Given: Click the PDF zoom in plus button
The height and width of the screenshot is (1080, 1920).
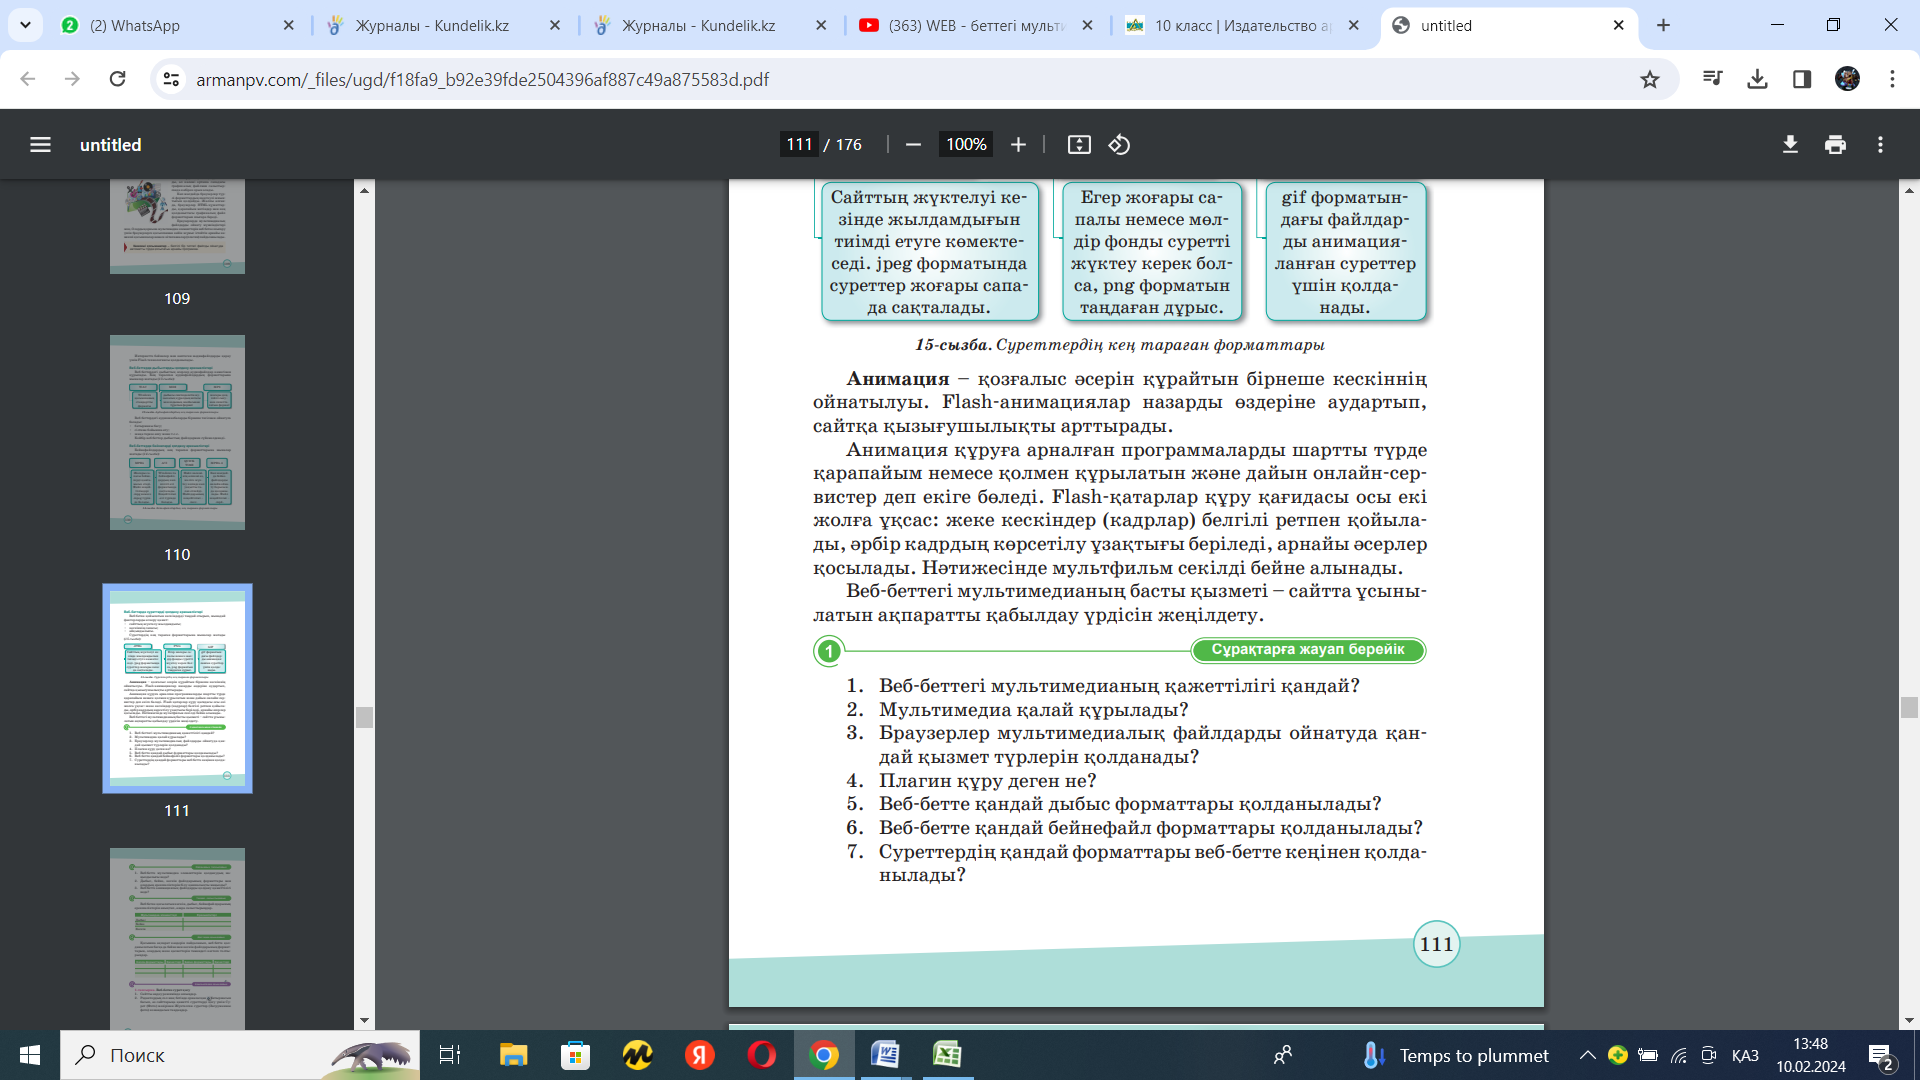Looking at the screenshot, I should (1018, 145).
